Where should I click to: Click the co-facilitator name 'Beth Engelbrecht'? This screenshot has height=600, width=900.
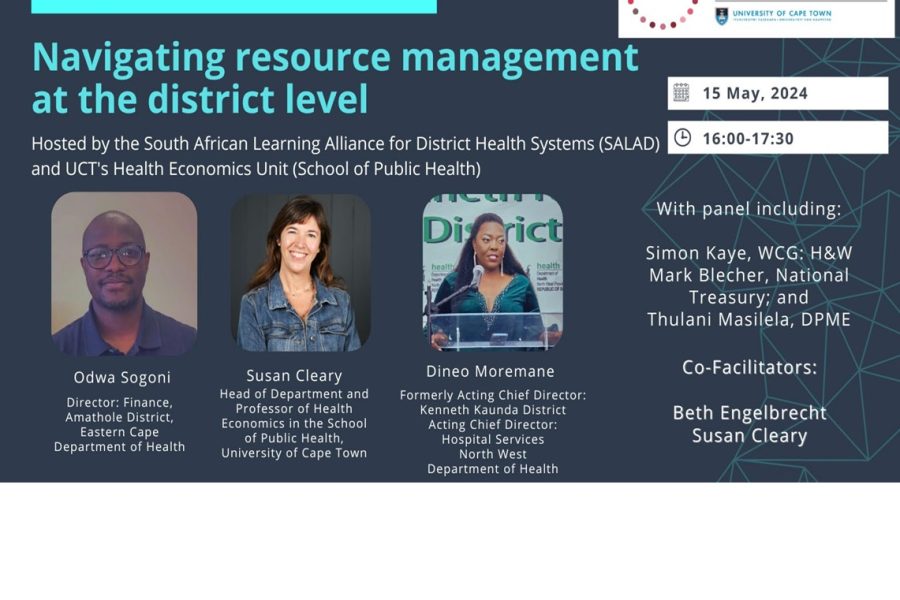[750, 413]
